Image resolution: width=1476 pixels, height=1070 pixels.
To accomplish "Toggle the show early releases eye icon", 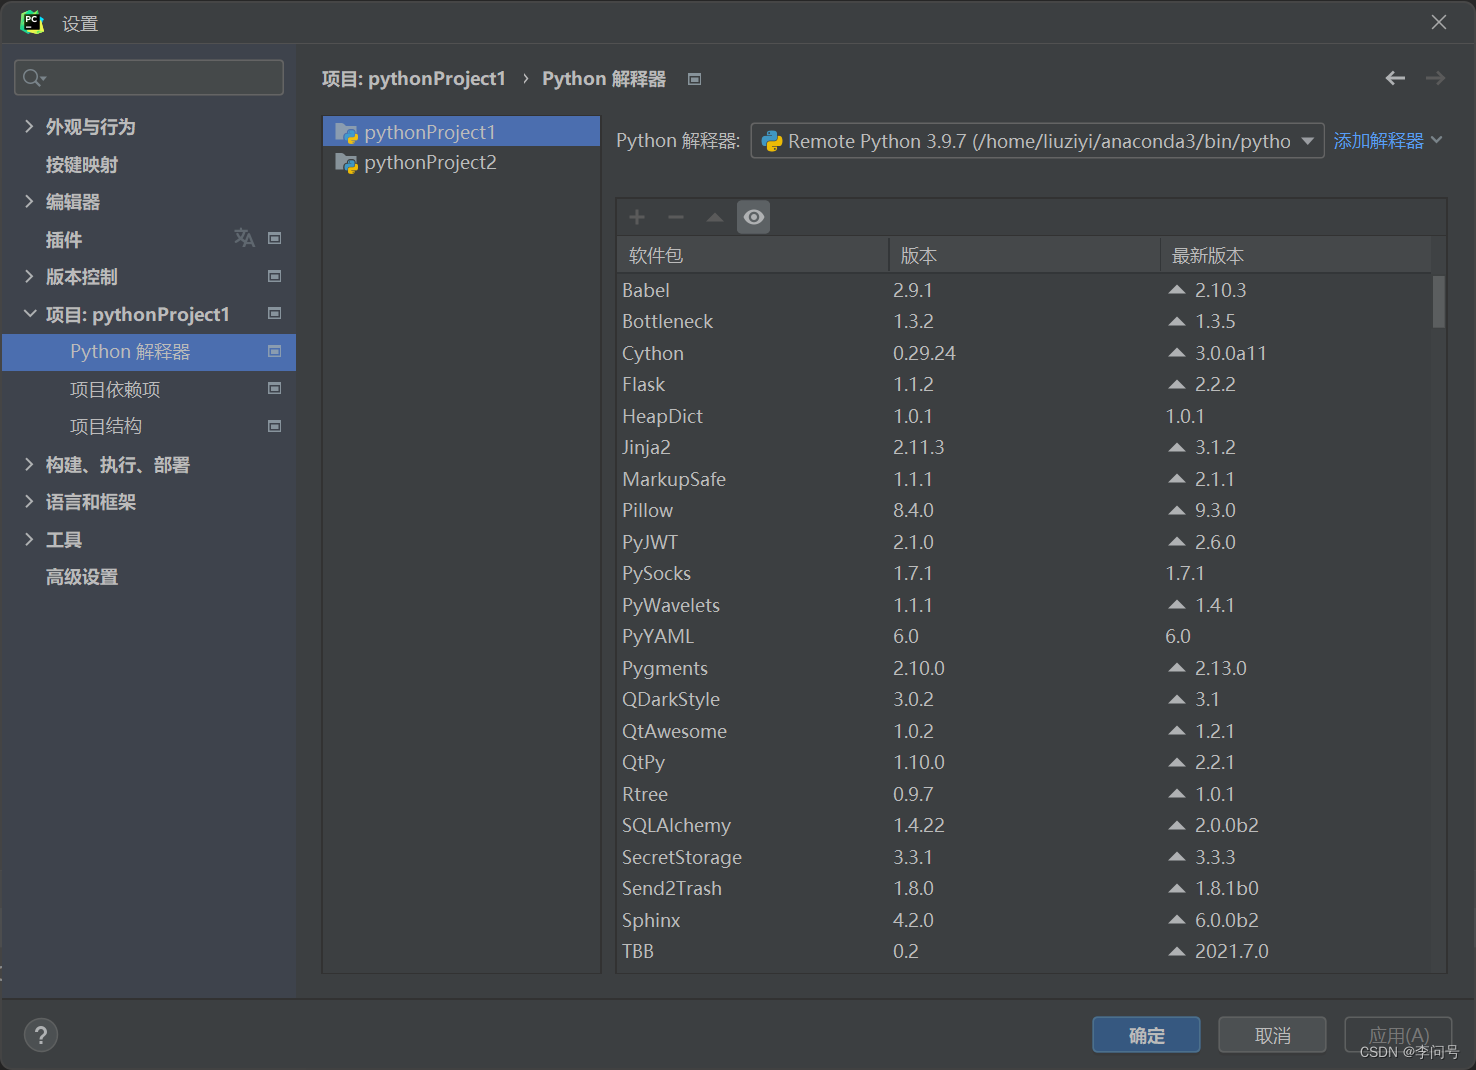I will coord(754,217).
